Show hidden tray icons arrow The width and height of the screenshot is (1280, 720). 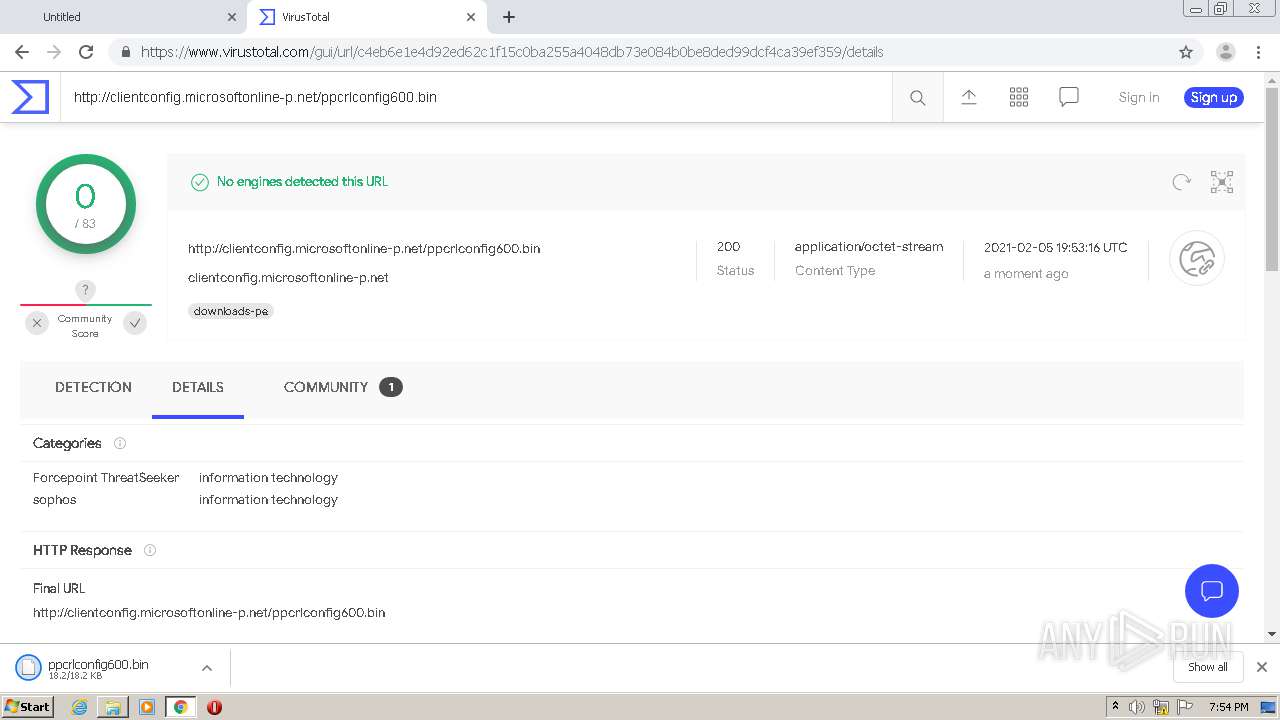click(1115, 706)
